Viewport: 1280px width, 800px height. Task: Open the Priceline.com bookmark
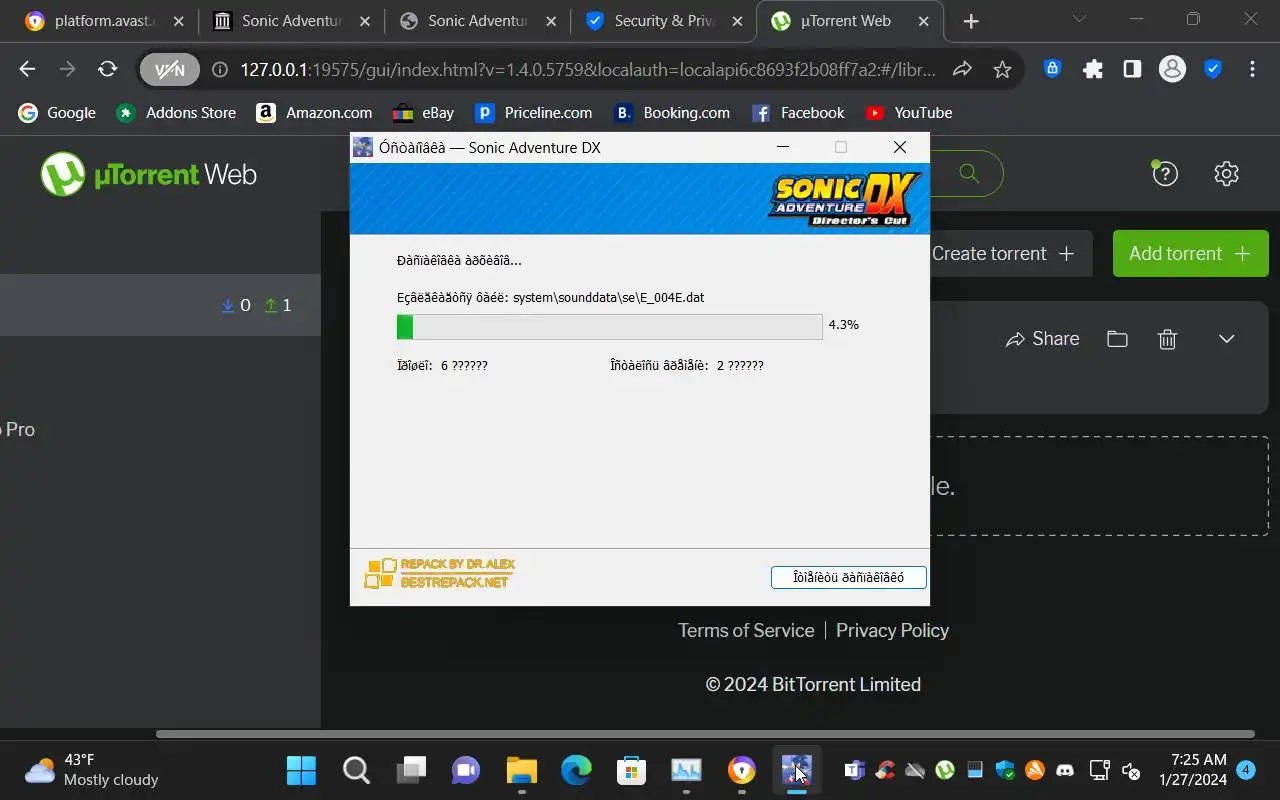click(534, 113)
